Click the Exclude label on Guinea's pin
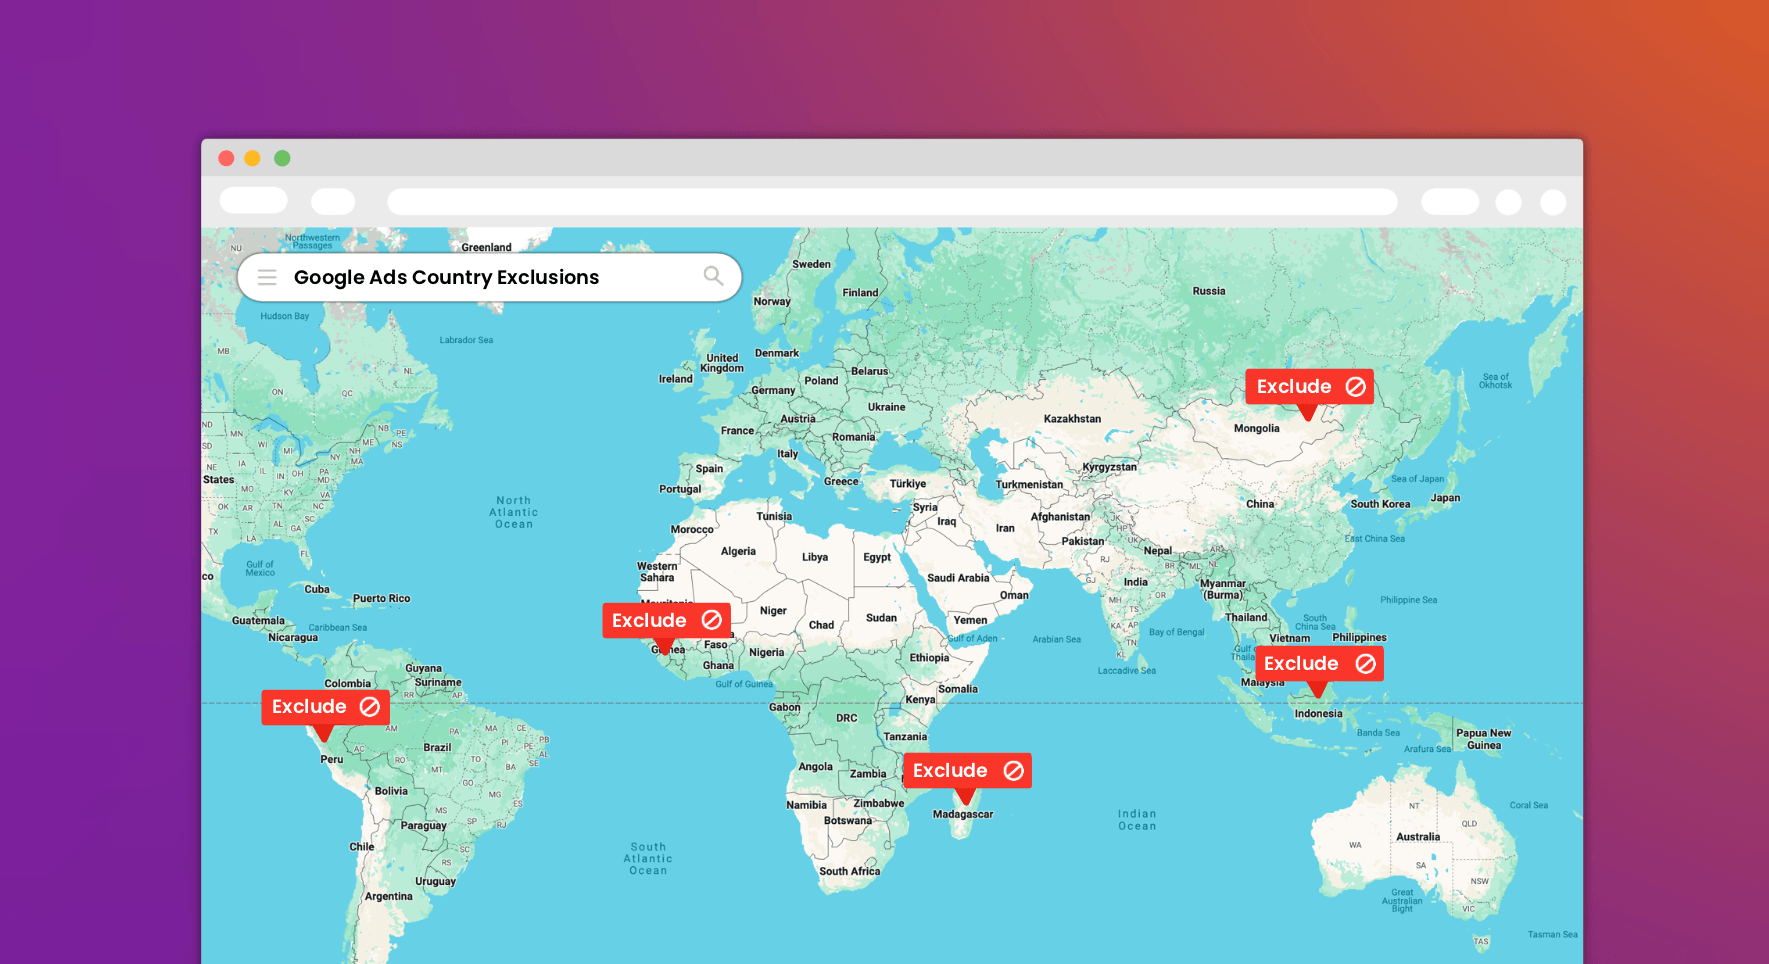The image size is (1769, 964). 651,620
